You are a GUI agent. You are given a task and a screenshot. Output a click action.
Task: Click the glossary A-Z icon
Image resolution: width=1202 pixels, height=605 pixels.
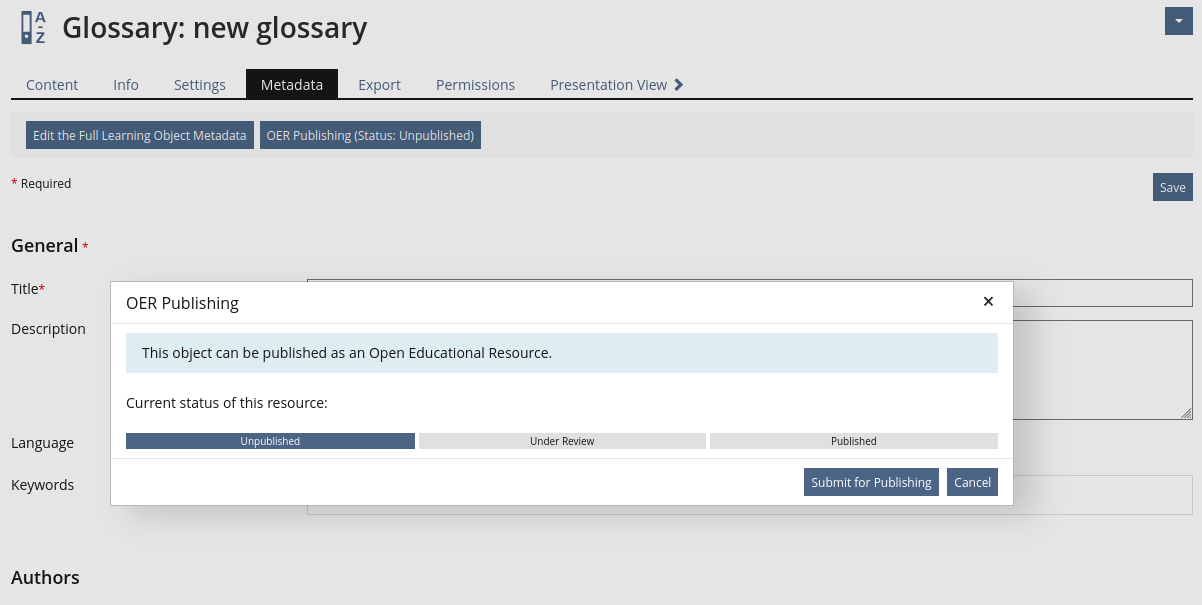[x=33, y=27]
